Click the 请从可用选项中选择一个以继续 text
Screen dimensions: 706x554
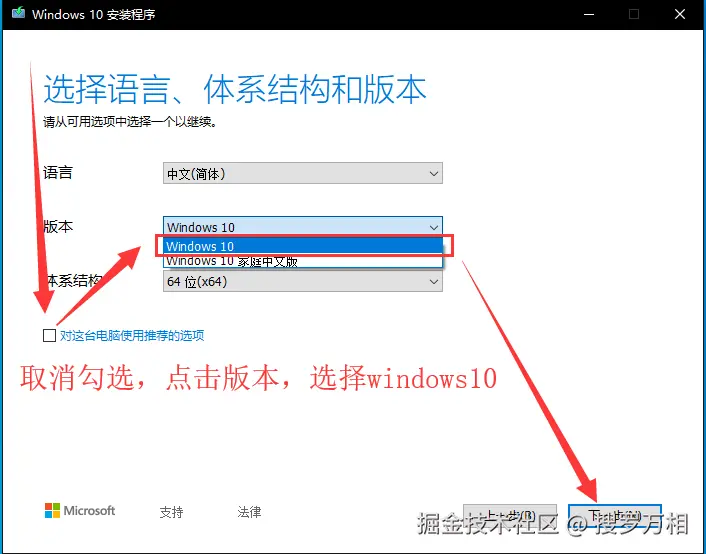tap(130, 122)
